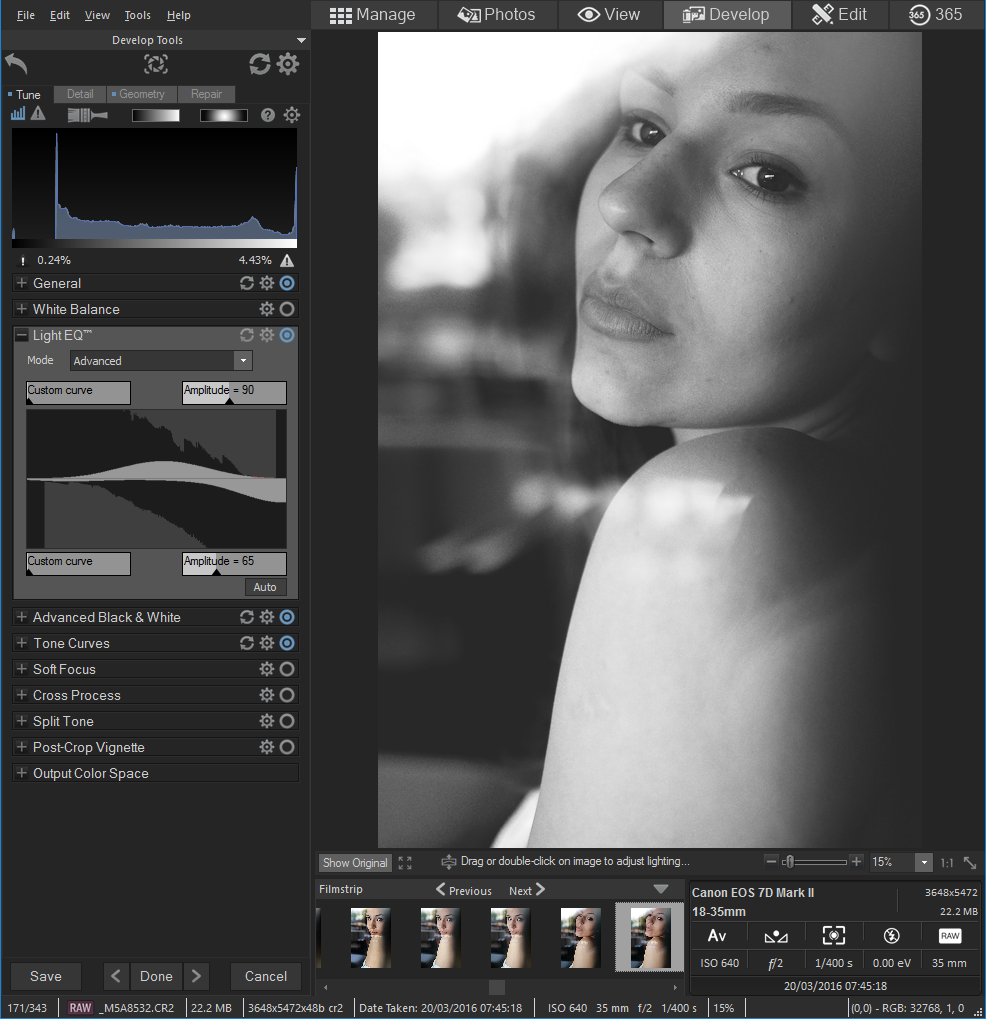
Task: Open the Advanced Black & White gear menu
Action: (x=267, y=617)
